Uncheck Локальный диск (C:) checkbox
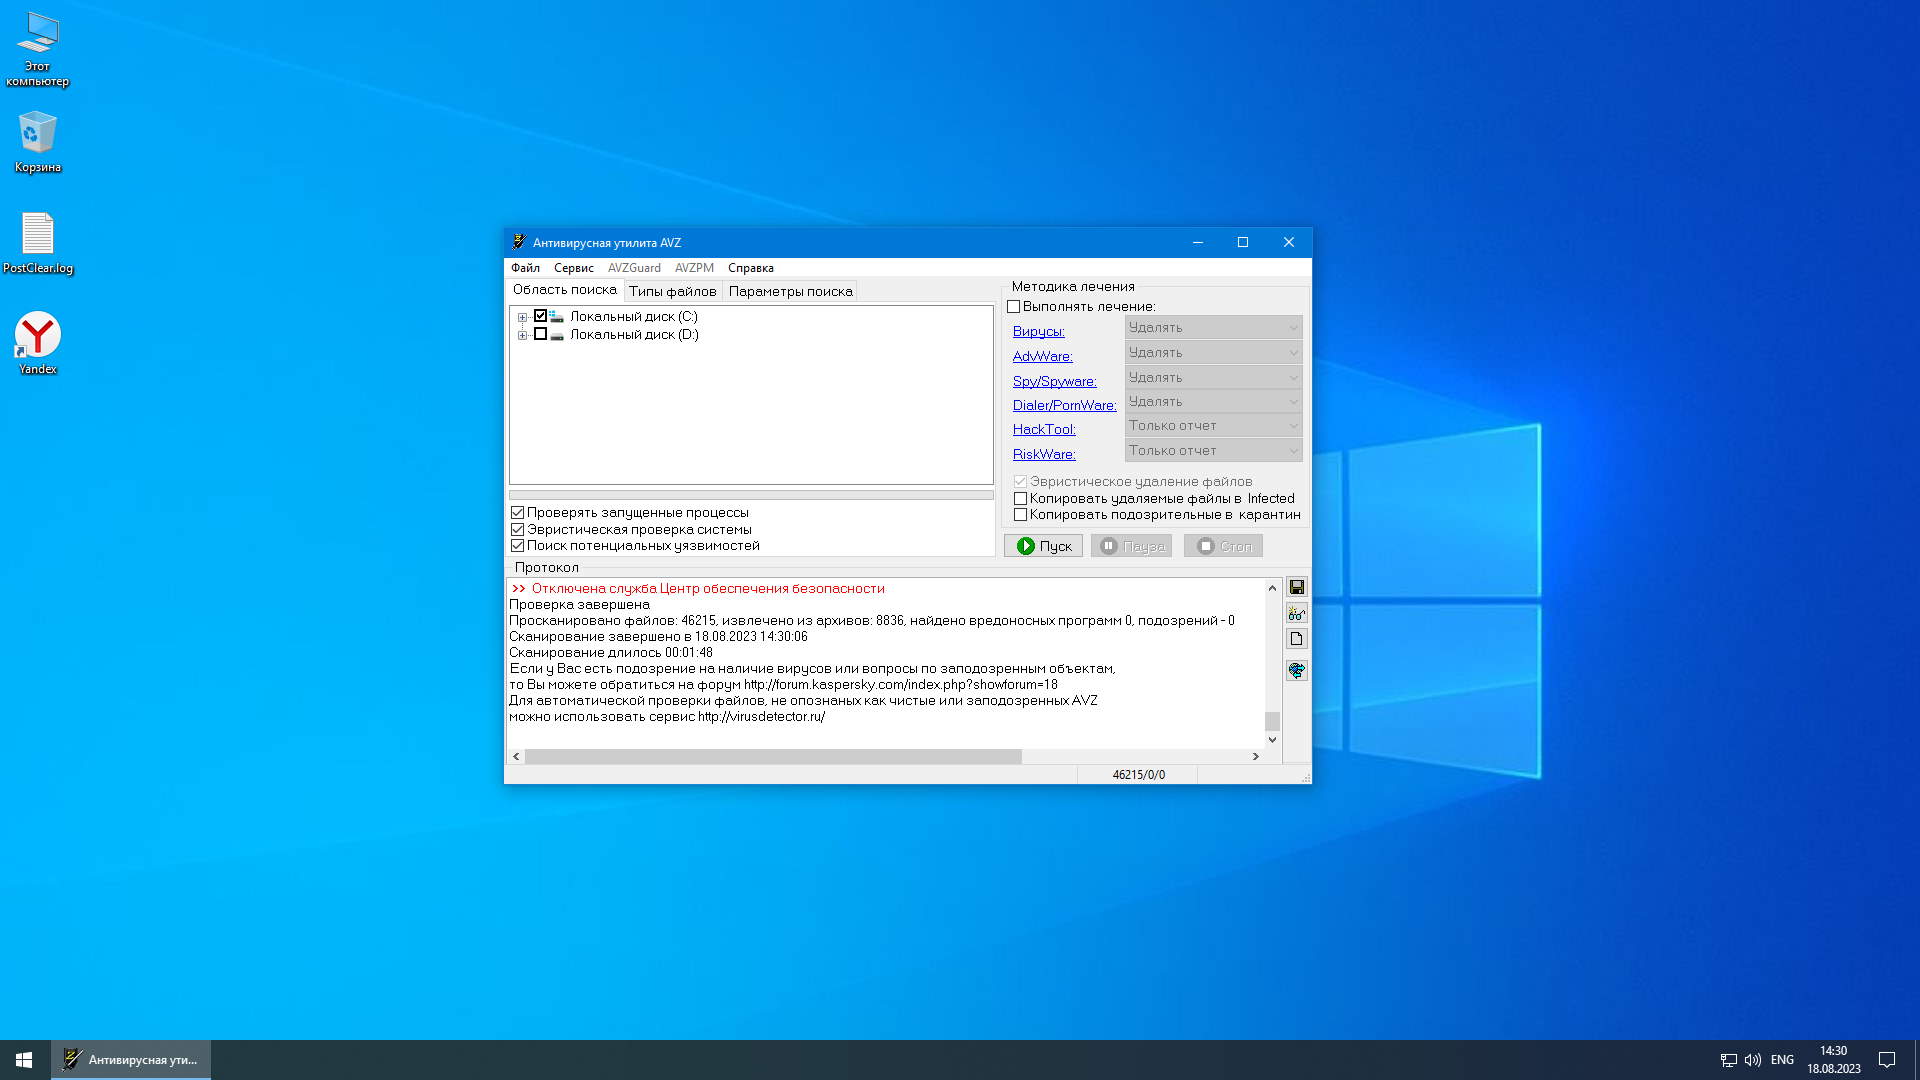This screenshot has height=1080, width=1920. point(540,316)
